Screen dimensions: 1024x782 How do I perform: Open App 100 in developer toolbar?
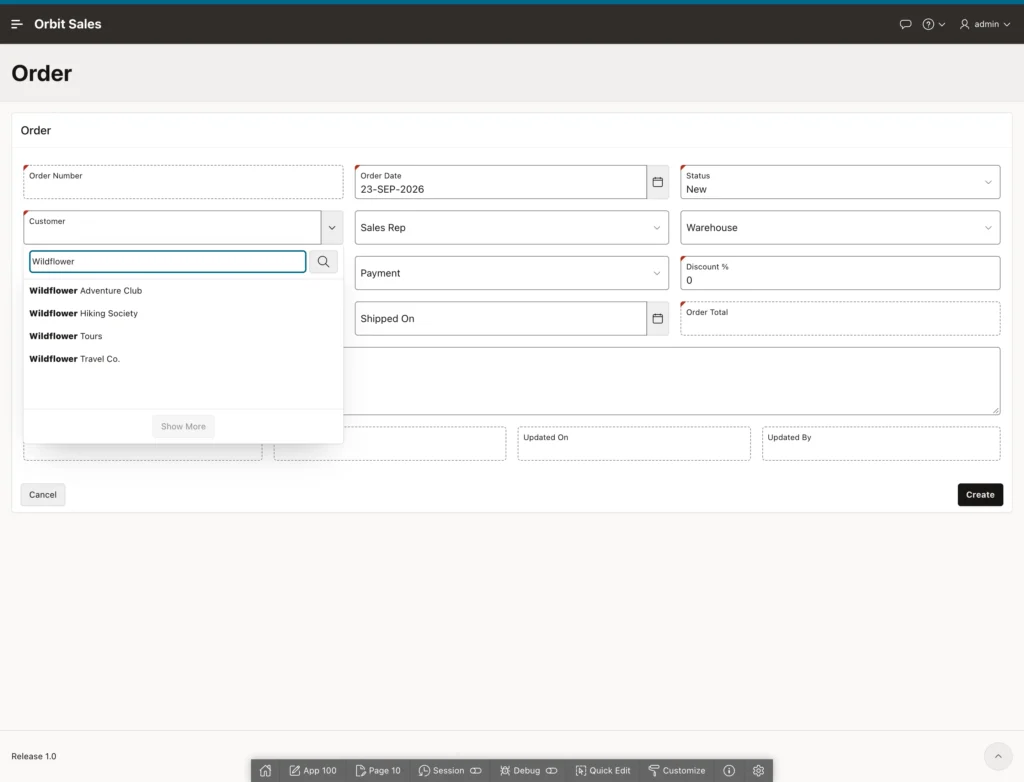coord(313,771)
